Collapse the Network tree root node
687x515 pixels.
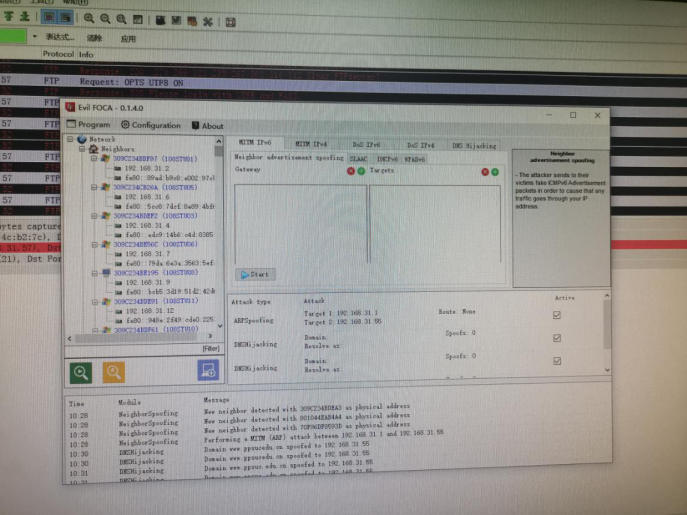pos(70,139)
